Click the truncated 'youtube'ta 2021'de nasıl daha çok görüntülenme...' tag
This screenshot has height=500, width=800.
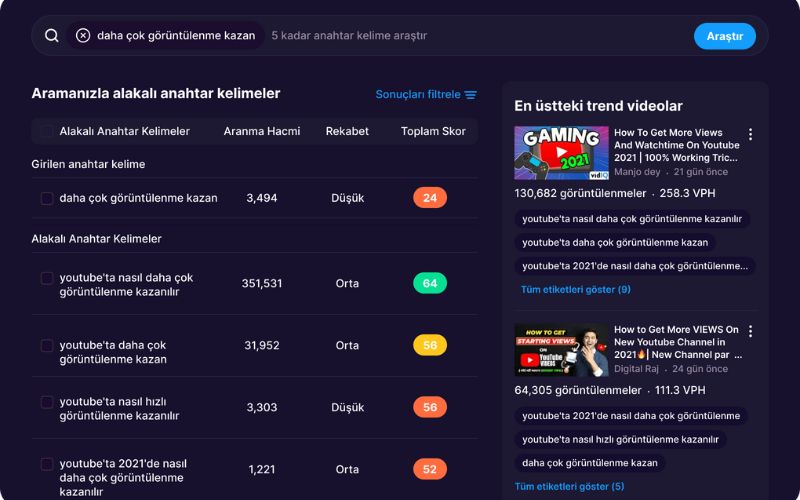[x=635, y=266]
